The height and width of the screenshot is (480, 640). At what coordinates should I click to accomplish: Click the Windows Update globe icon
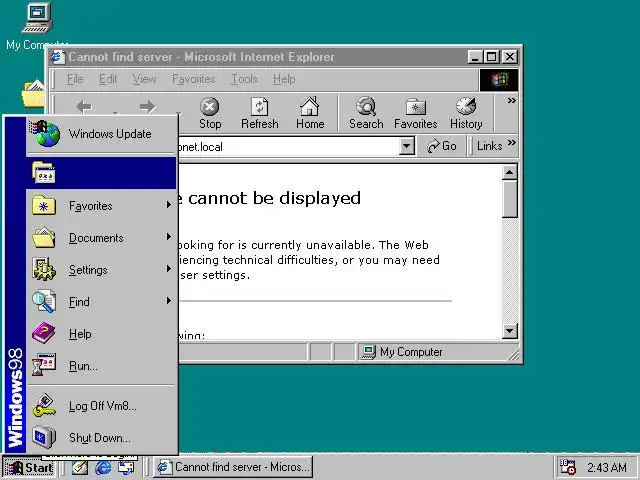pyautogui.click(x=44, y=133)
